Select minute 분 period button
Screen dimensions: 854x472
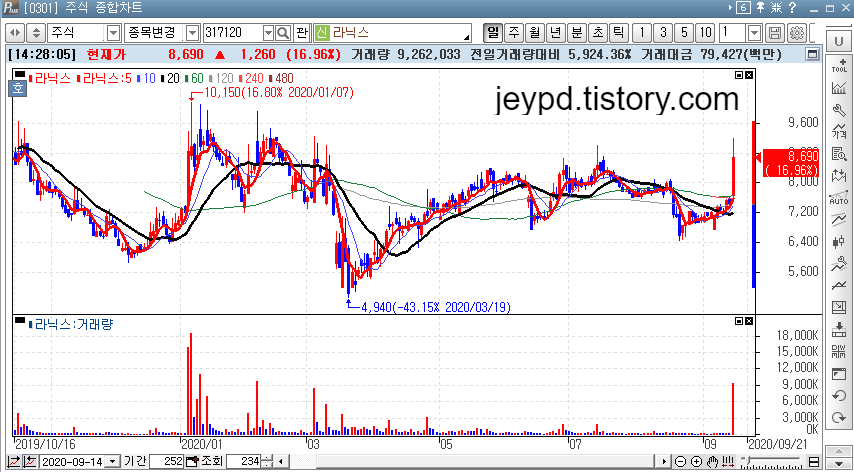[x=576, y=33]
